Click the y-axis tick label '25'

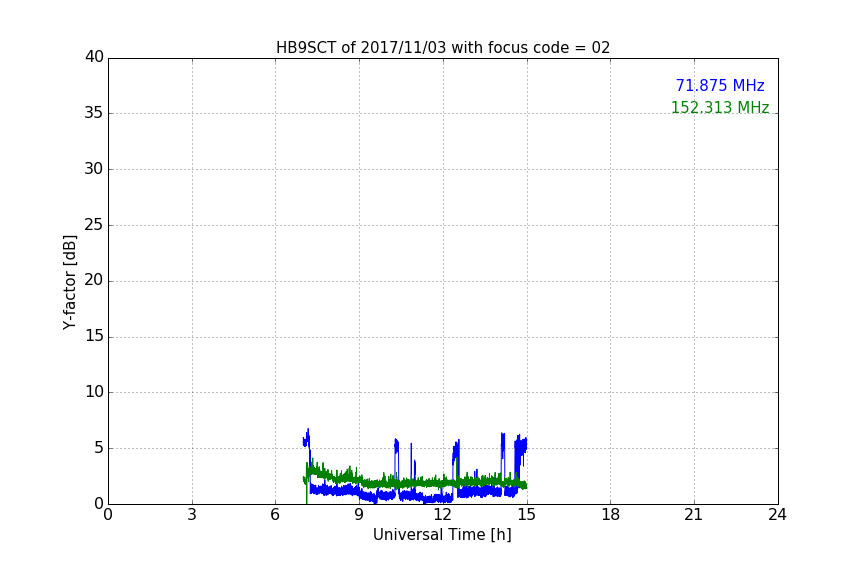tap(94, 224)
